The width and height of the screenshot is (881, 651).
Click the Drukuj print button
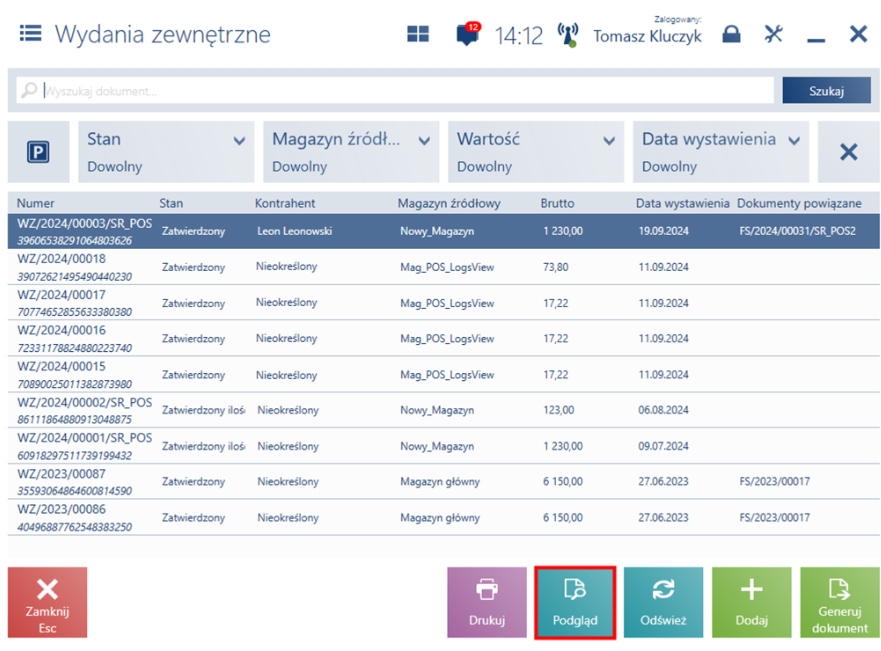click(486, 602)
